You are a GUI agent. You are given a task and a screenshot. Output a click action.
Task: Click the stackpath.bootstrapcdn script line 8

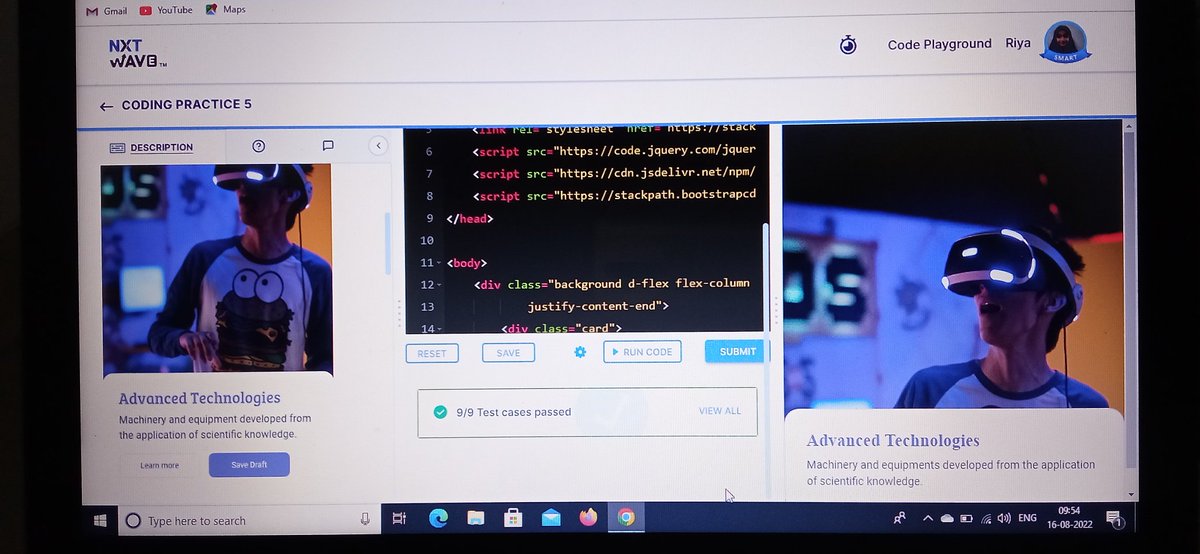(x=614, y=196)
